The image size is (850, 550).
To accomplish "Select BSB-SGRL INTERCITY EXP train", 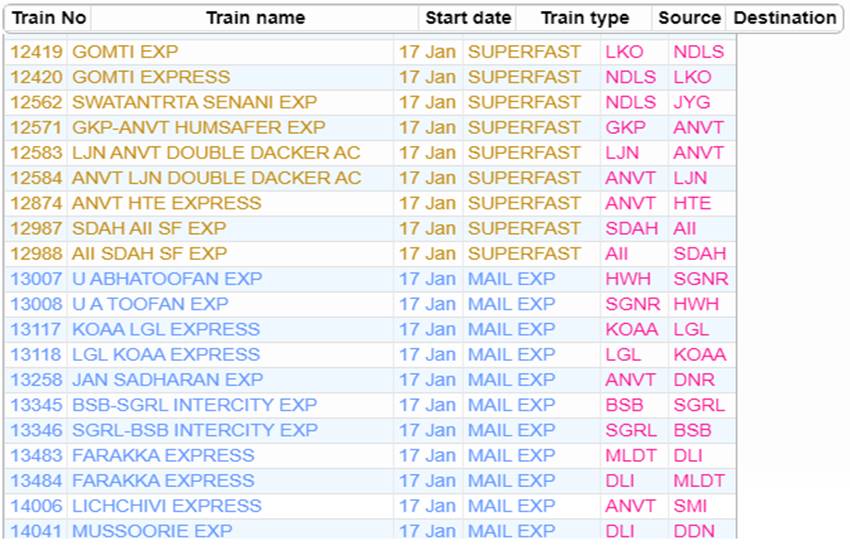I will pyautogui.click(x=194, y=405).
